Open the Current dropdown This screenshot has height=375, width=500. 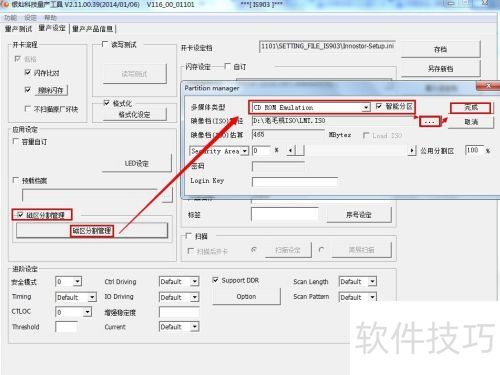pyautogui.click(x=195, y=327)
